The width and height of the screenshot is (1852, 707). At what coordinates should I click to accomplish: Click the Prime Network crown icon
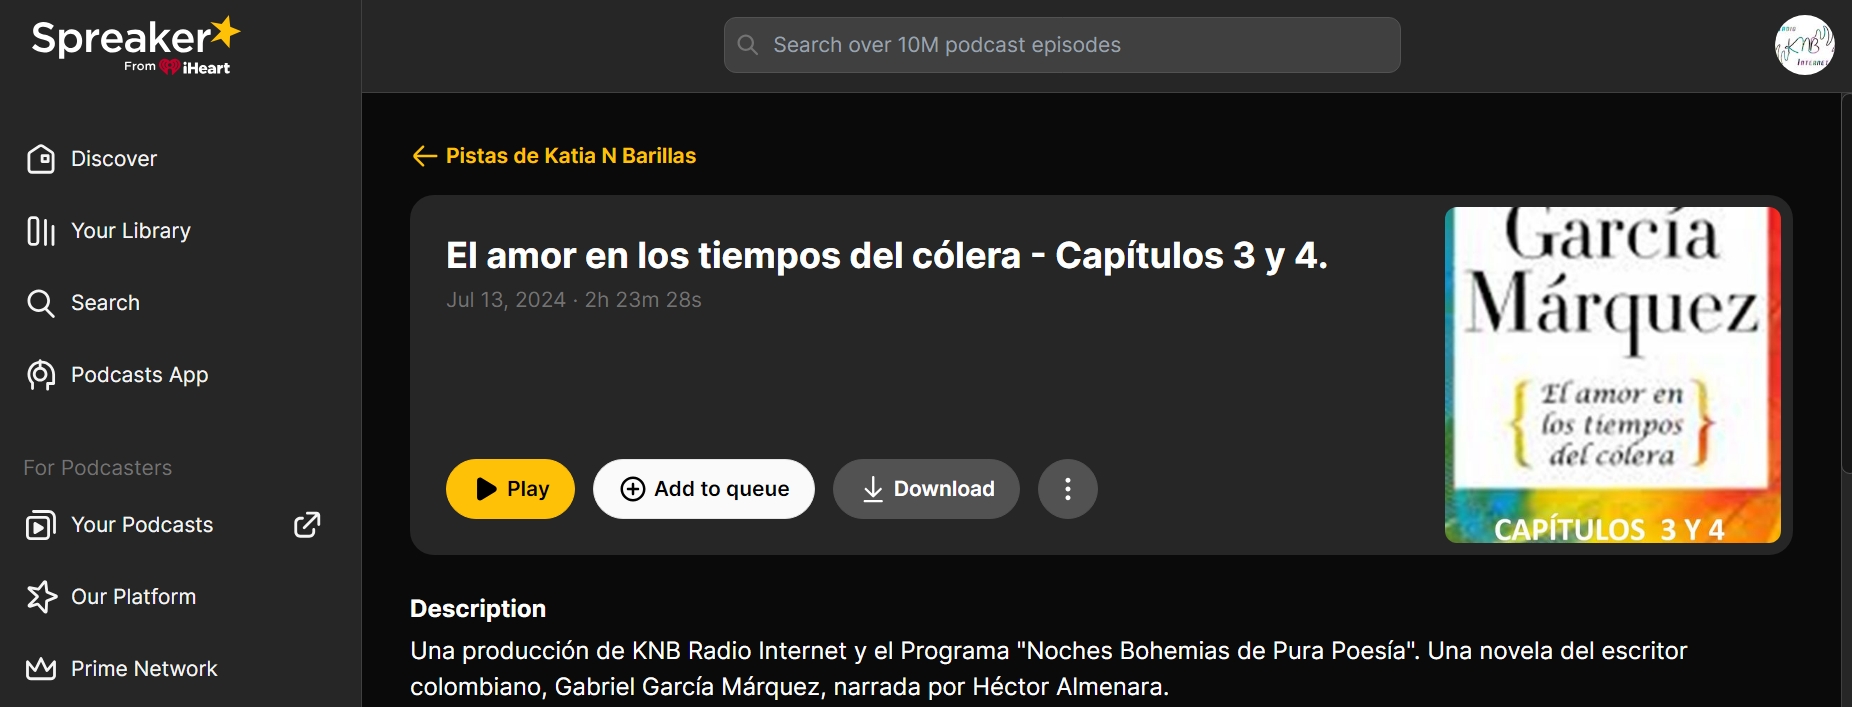(41, 669)
